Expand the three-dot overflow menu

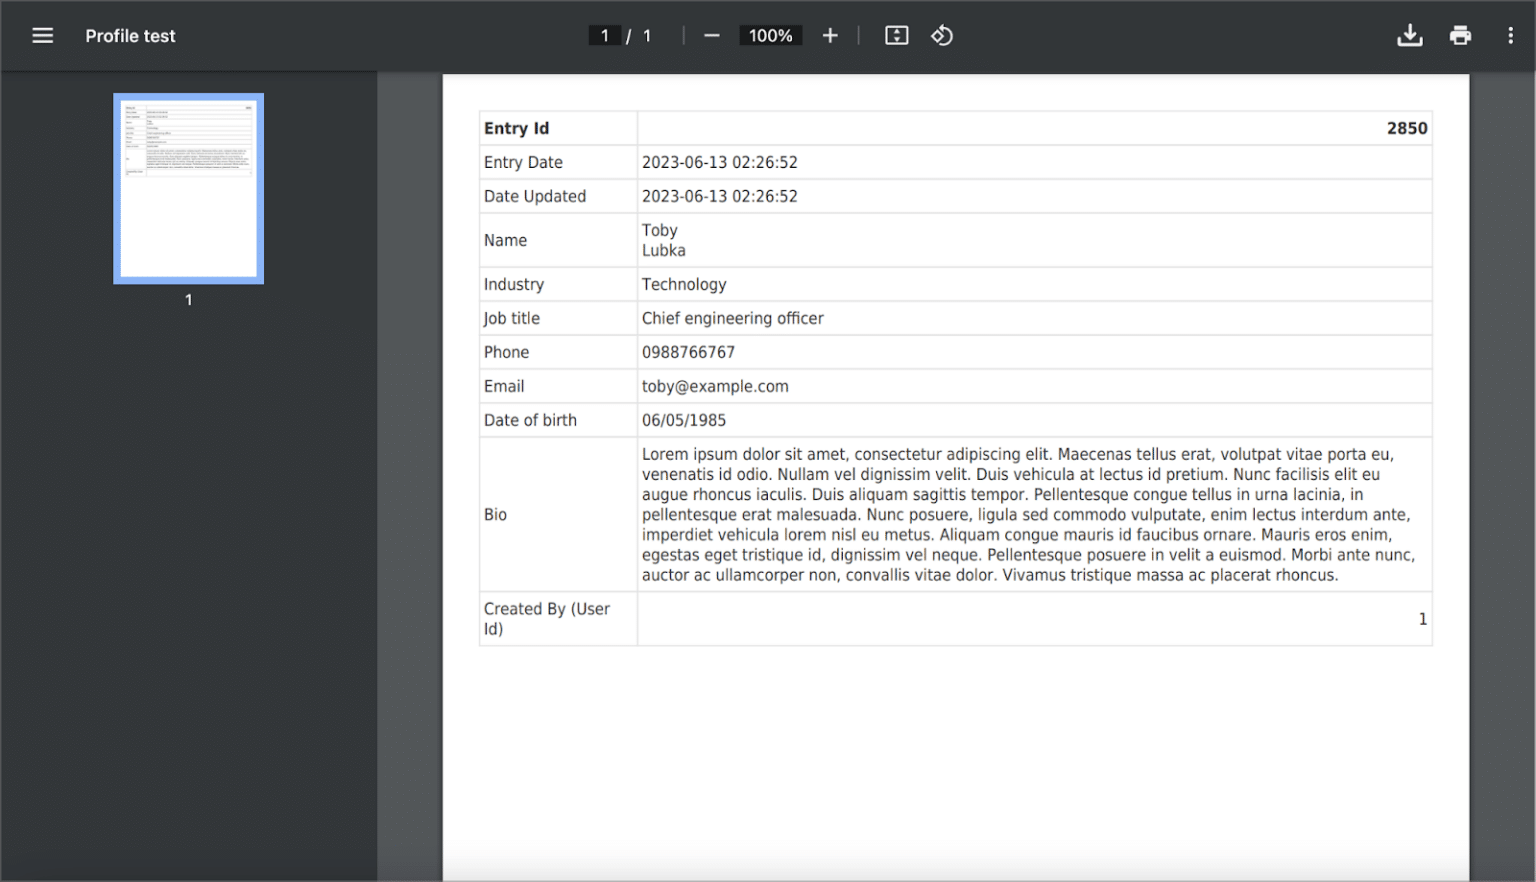click(x=1511, y=35)
